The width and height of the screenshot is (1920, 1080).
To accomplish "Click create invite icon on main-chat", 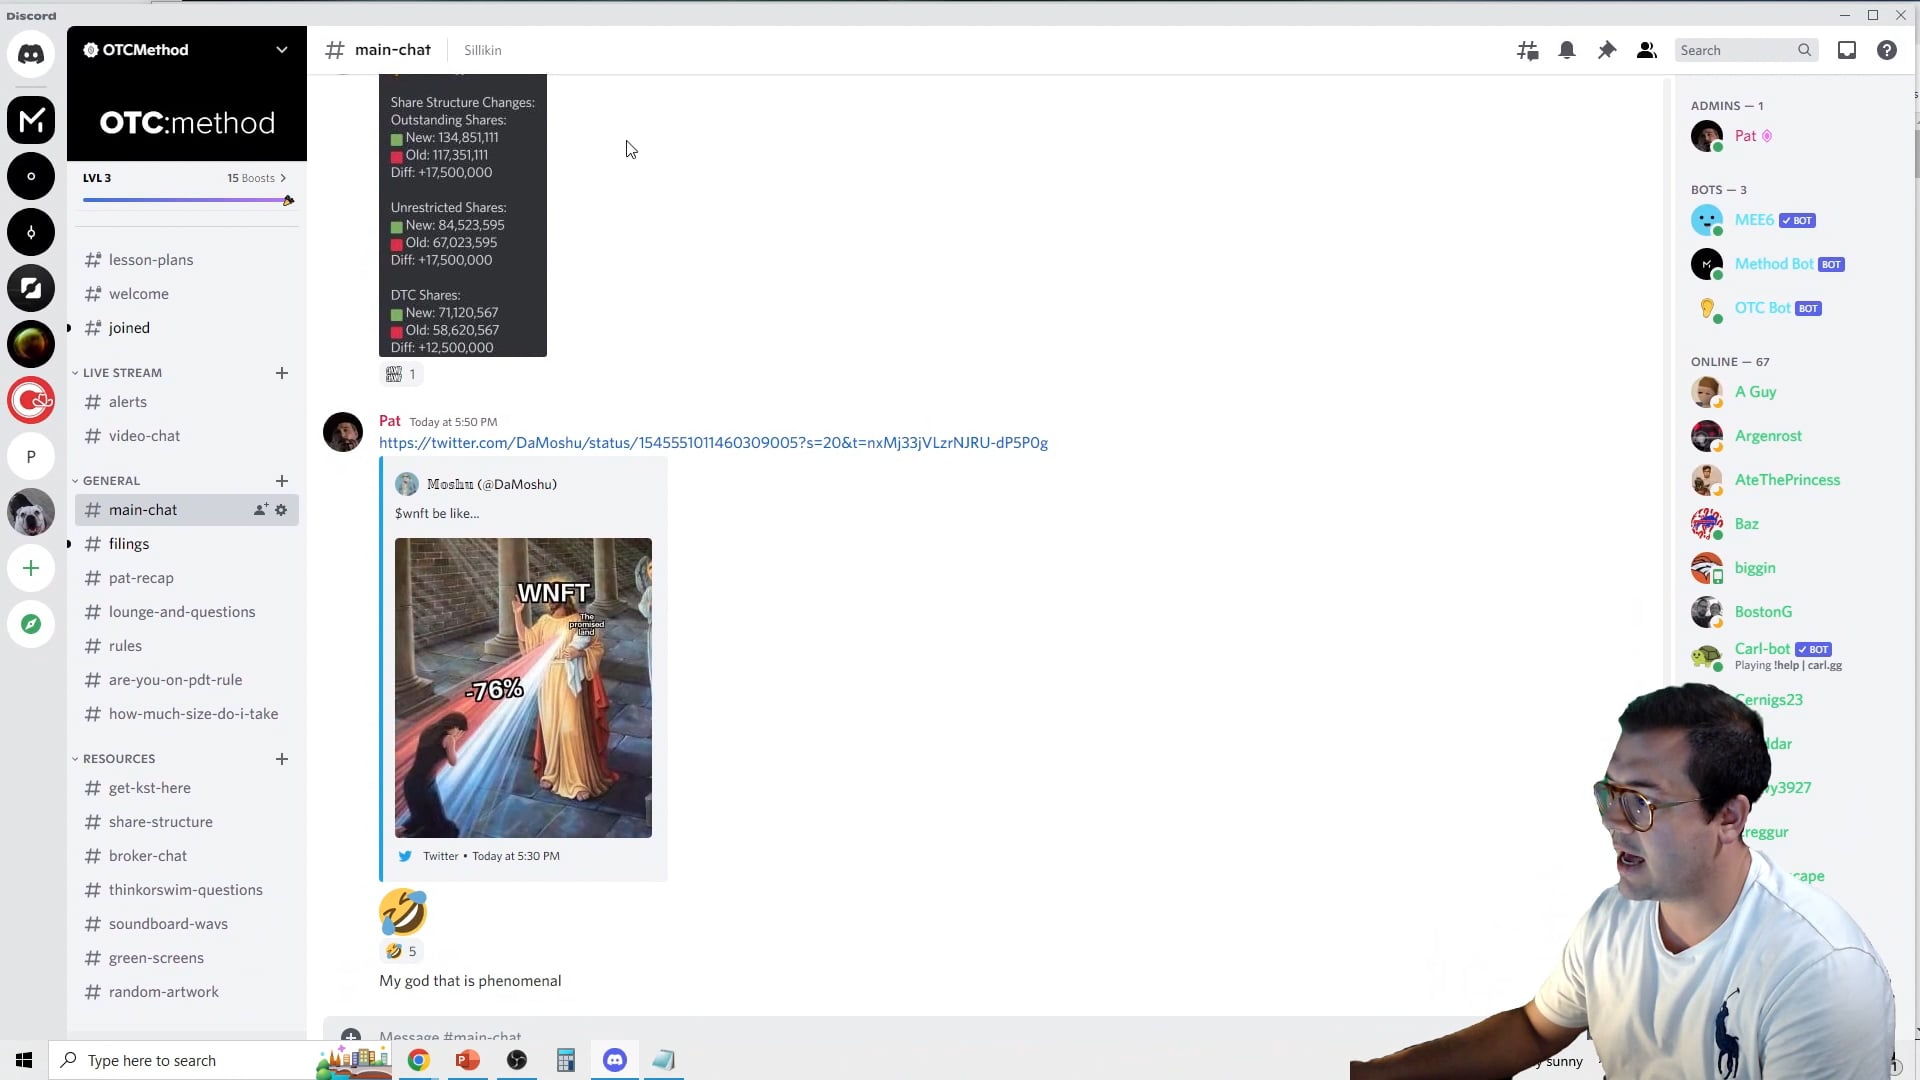I will click(260, 510).
